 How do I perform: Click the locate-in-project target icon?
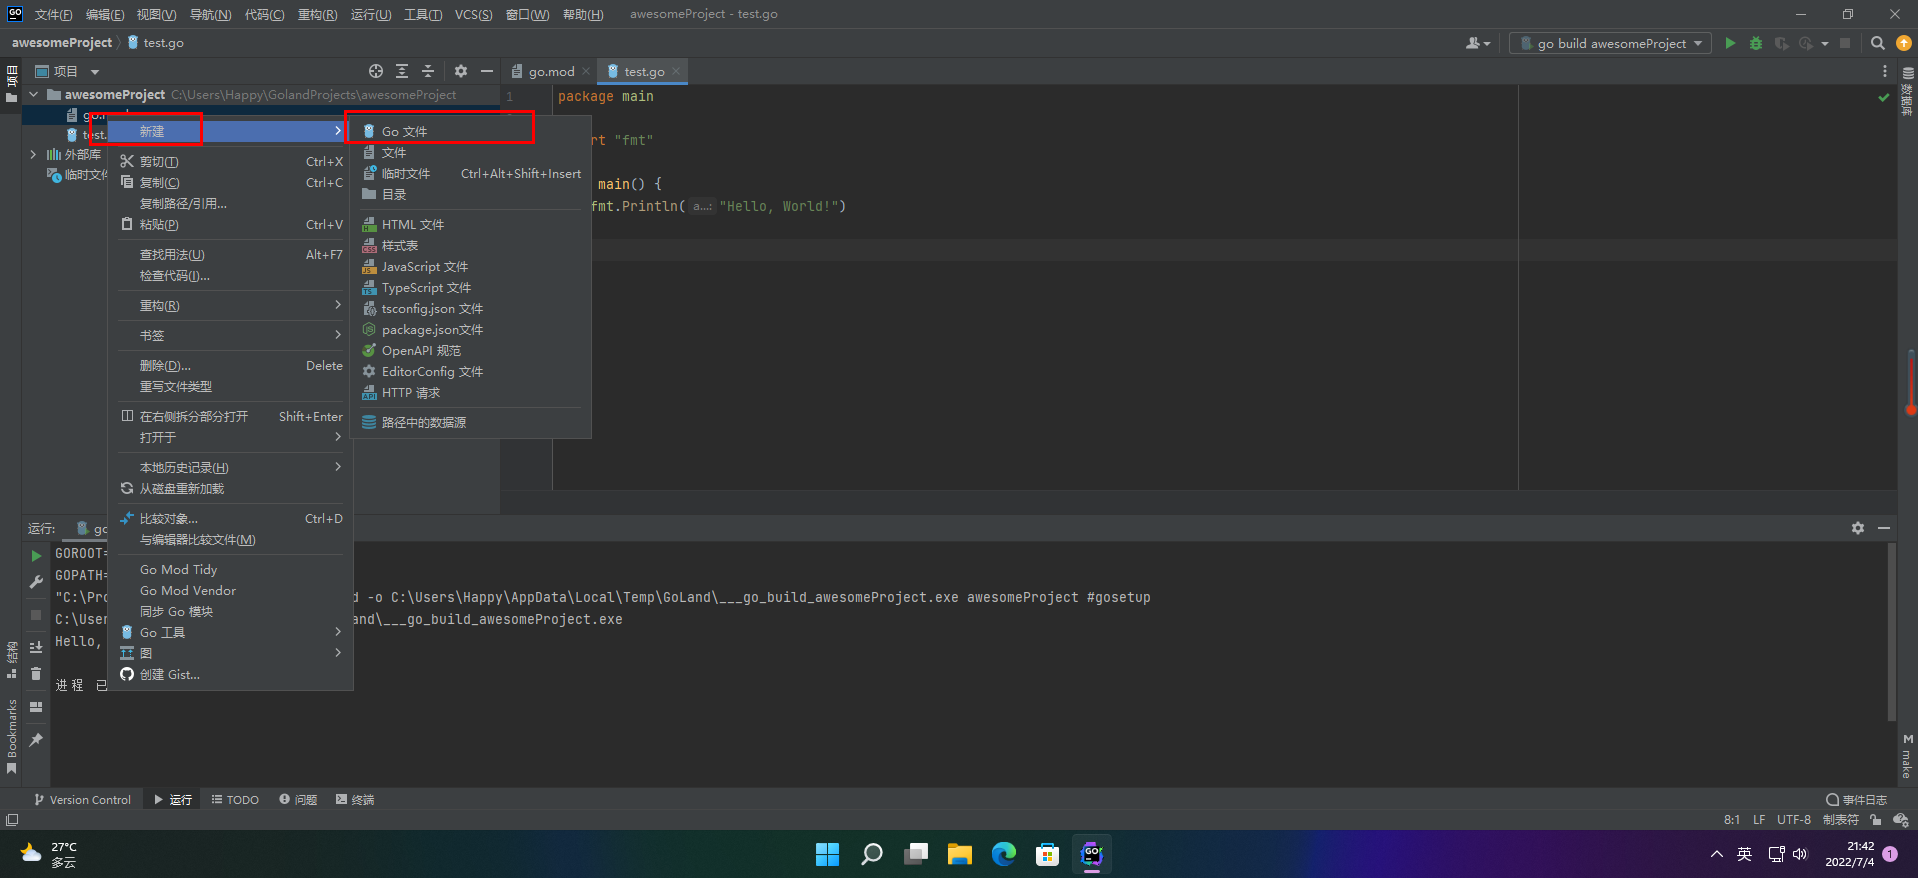point(376,71)
